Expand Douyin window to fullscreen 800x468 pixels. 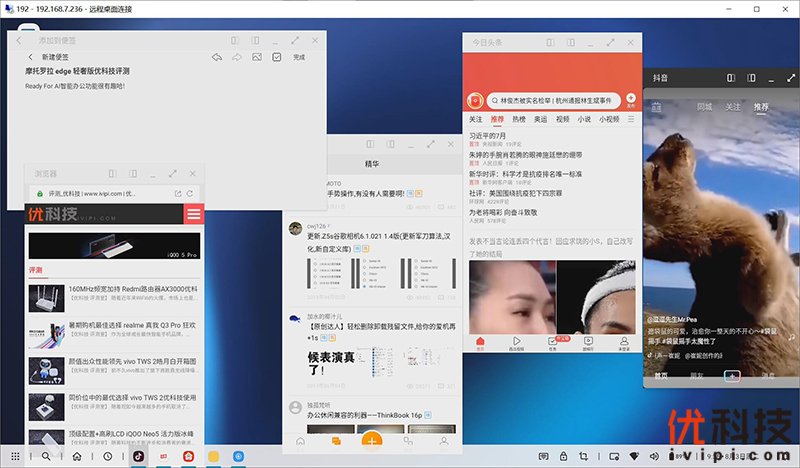[x=791, y=78]
